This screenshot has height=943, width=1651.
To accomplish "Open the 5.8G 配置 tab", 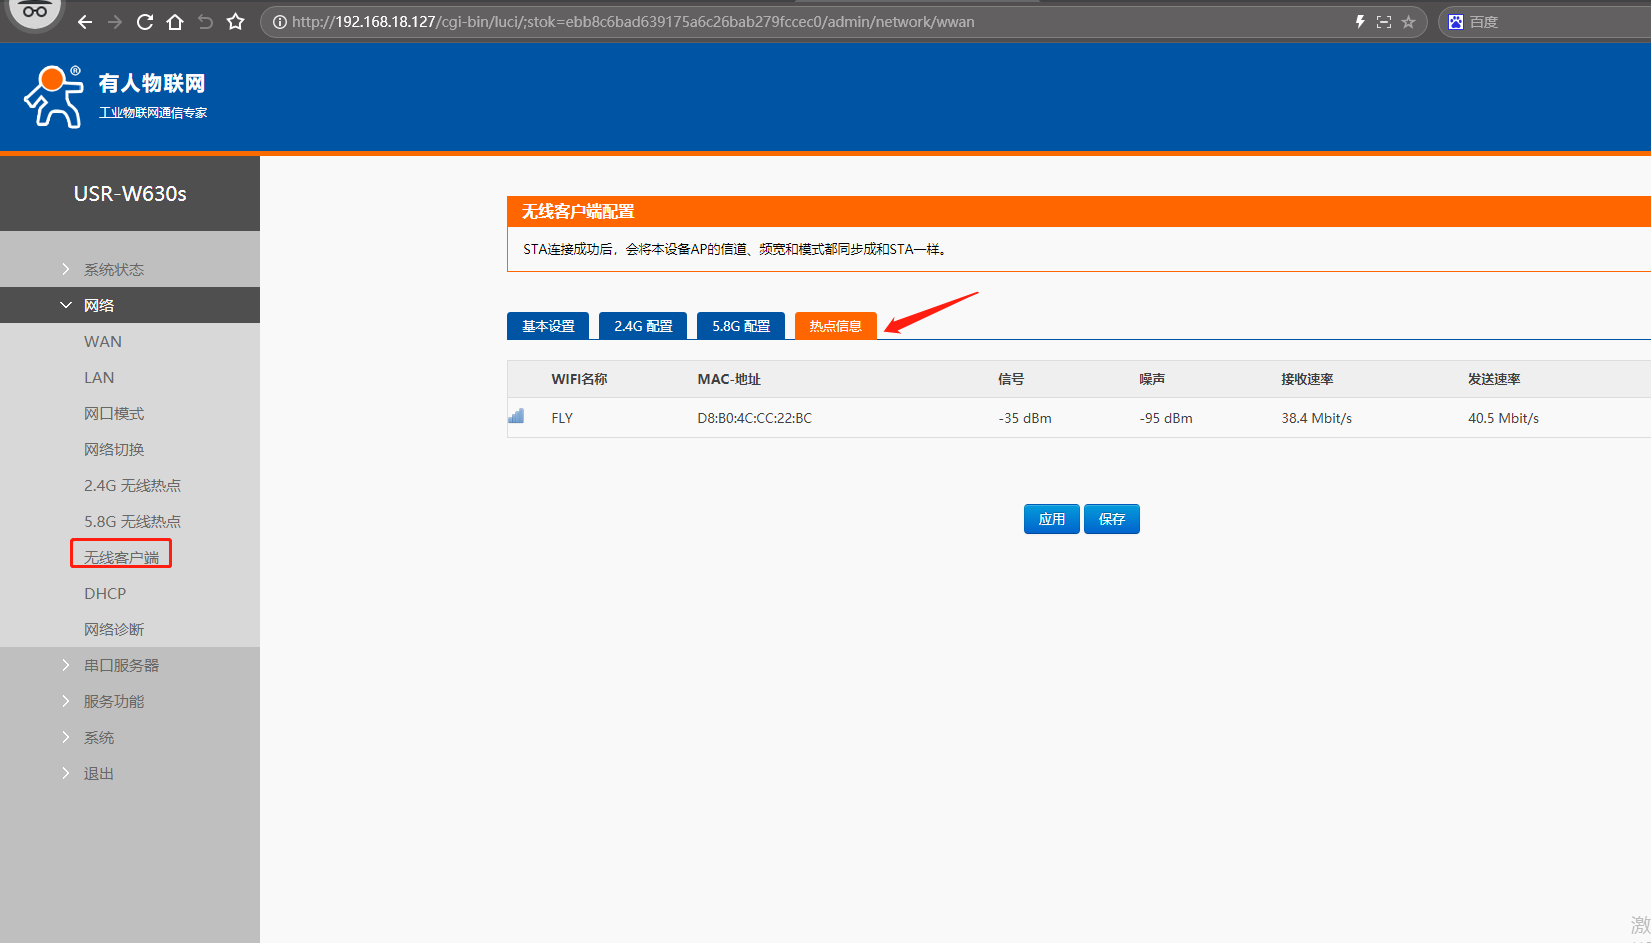I will 741,326.
